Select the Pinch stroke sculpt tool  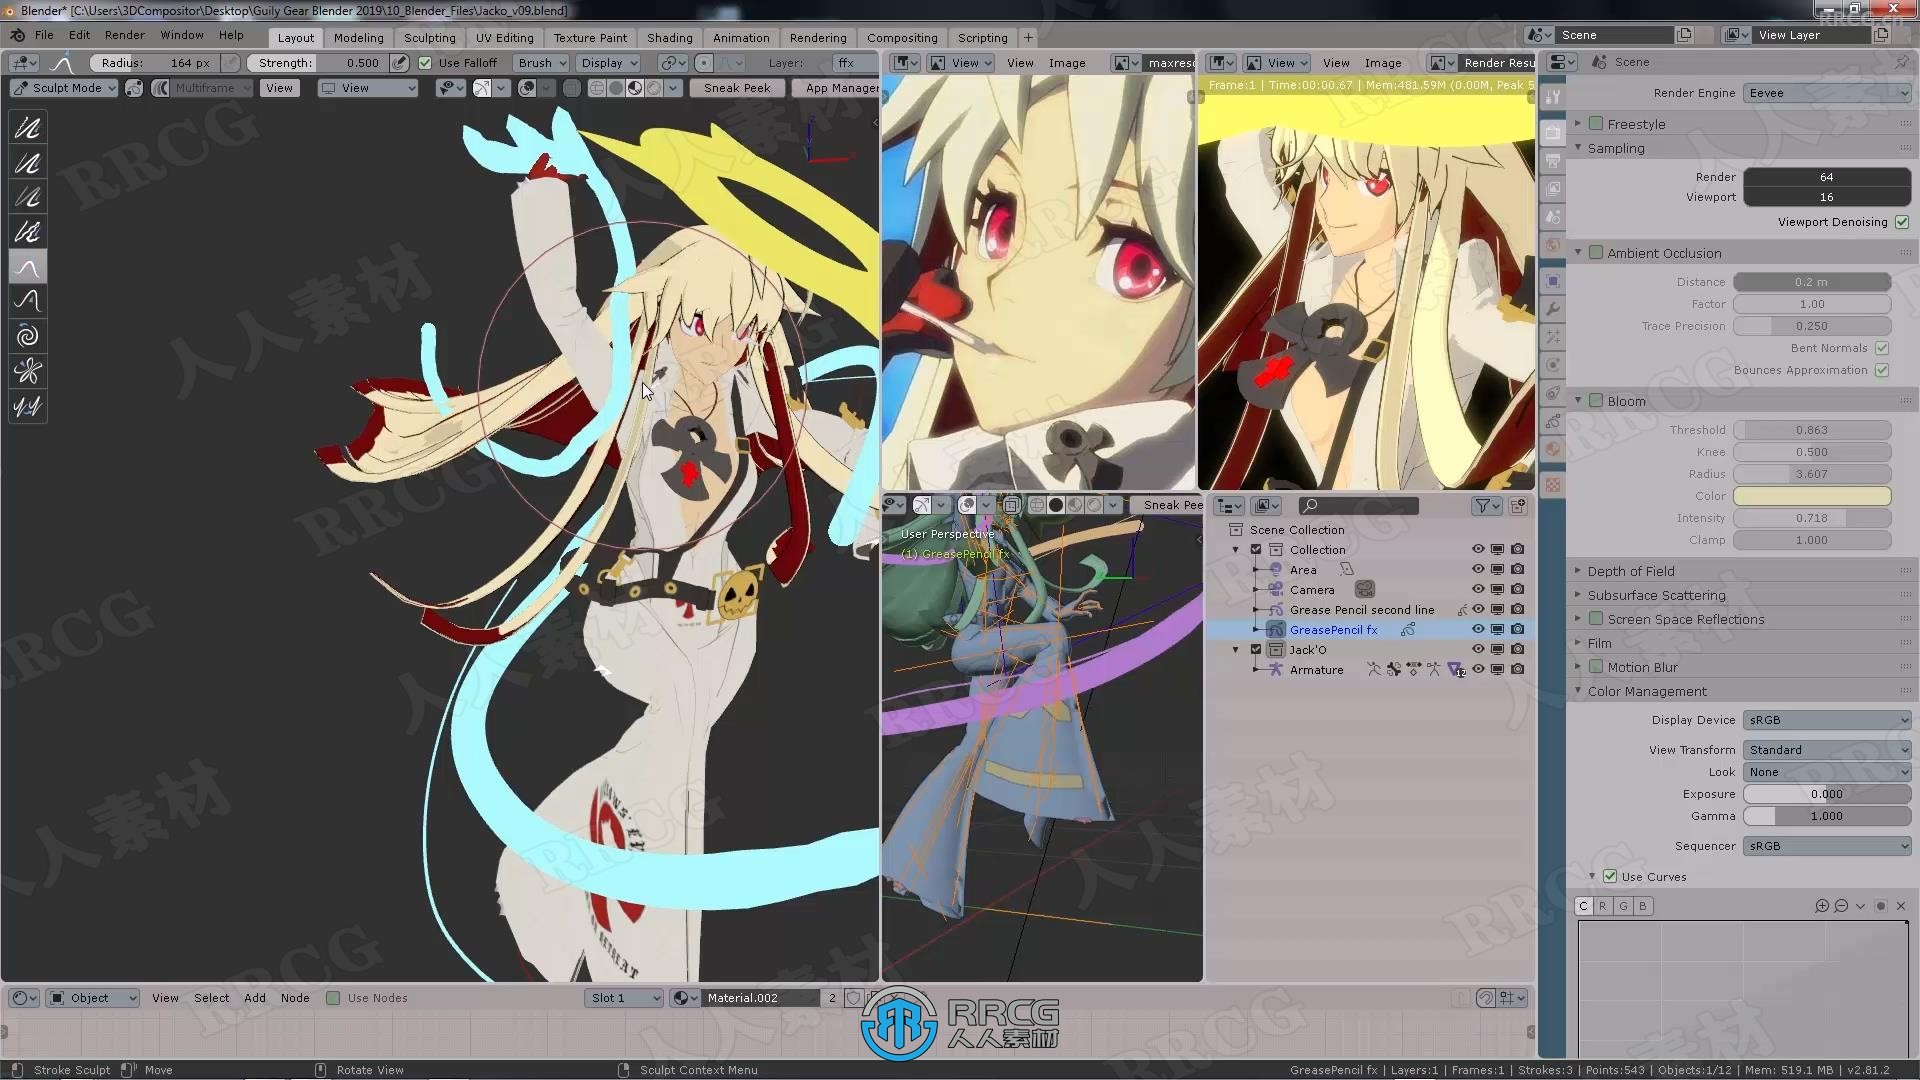(28, 371)
